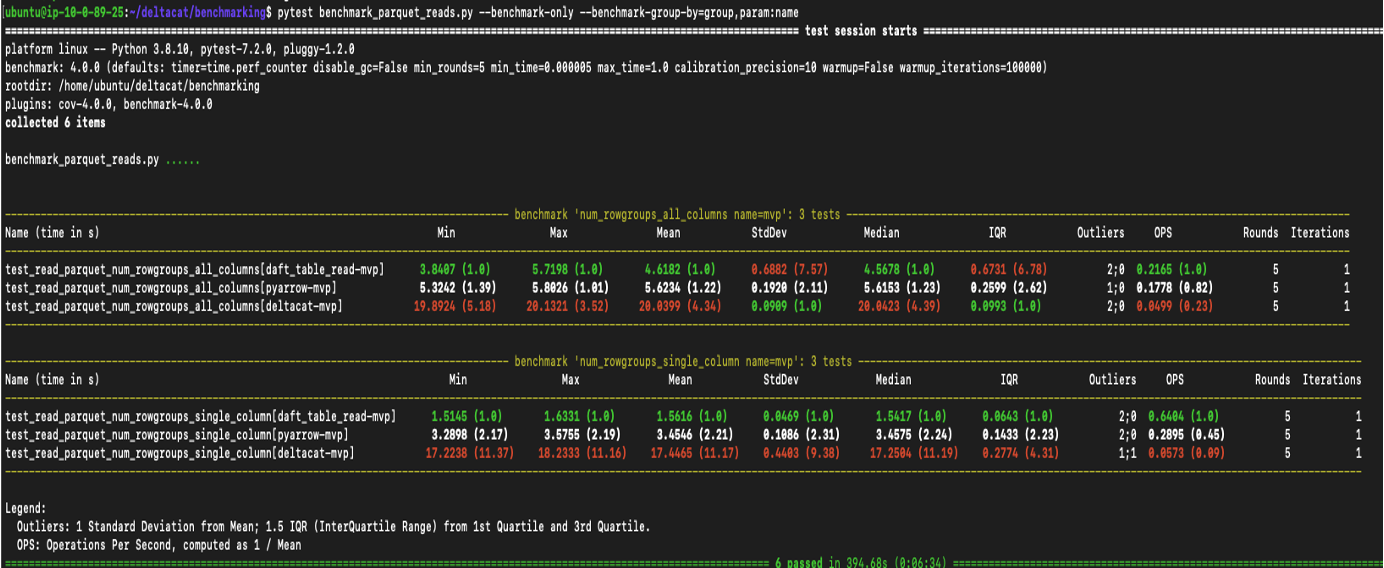Click 'Name (time in s)' header in single_column table
The width and height of the screenshot is (1384, 568).
(x=52, y=380)
